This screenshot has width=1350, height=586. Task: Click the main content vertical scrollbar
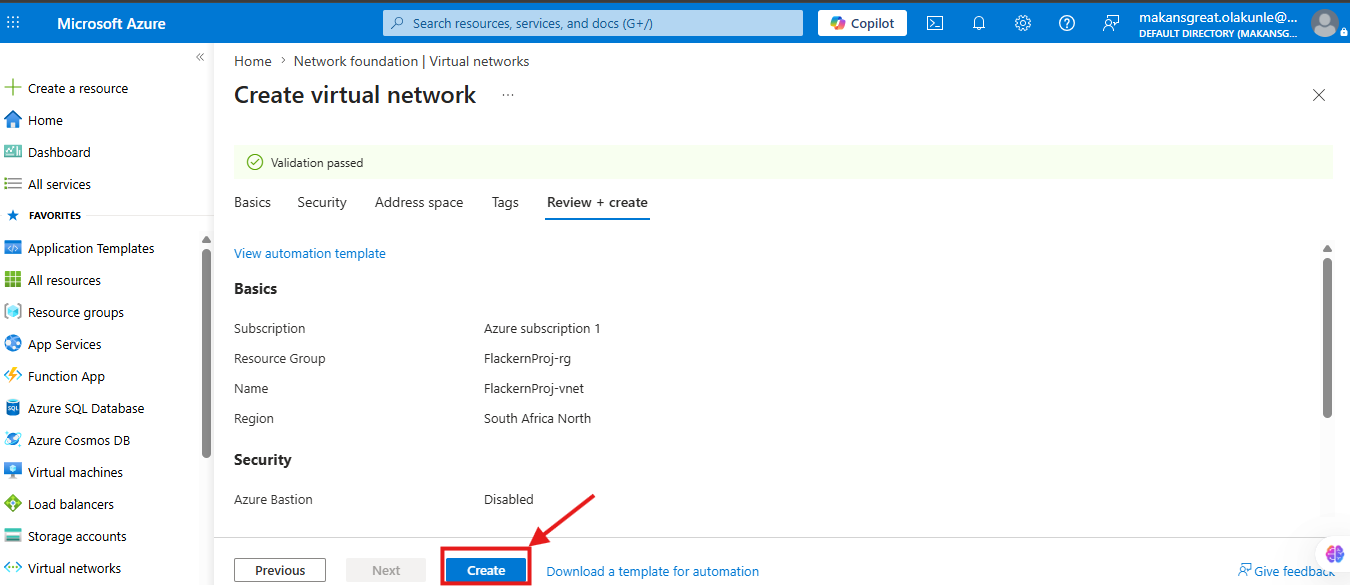1327,337
